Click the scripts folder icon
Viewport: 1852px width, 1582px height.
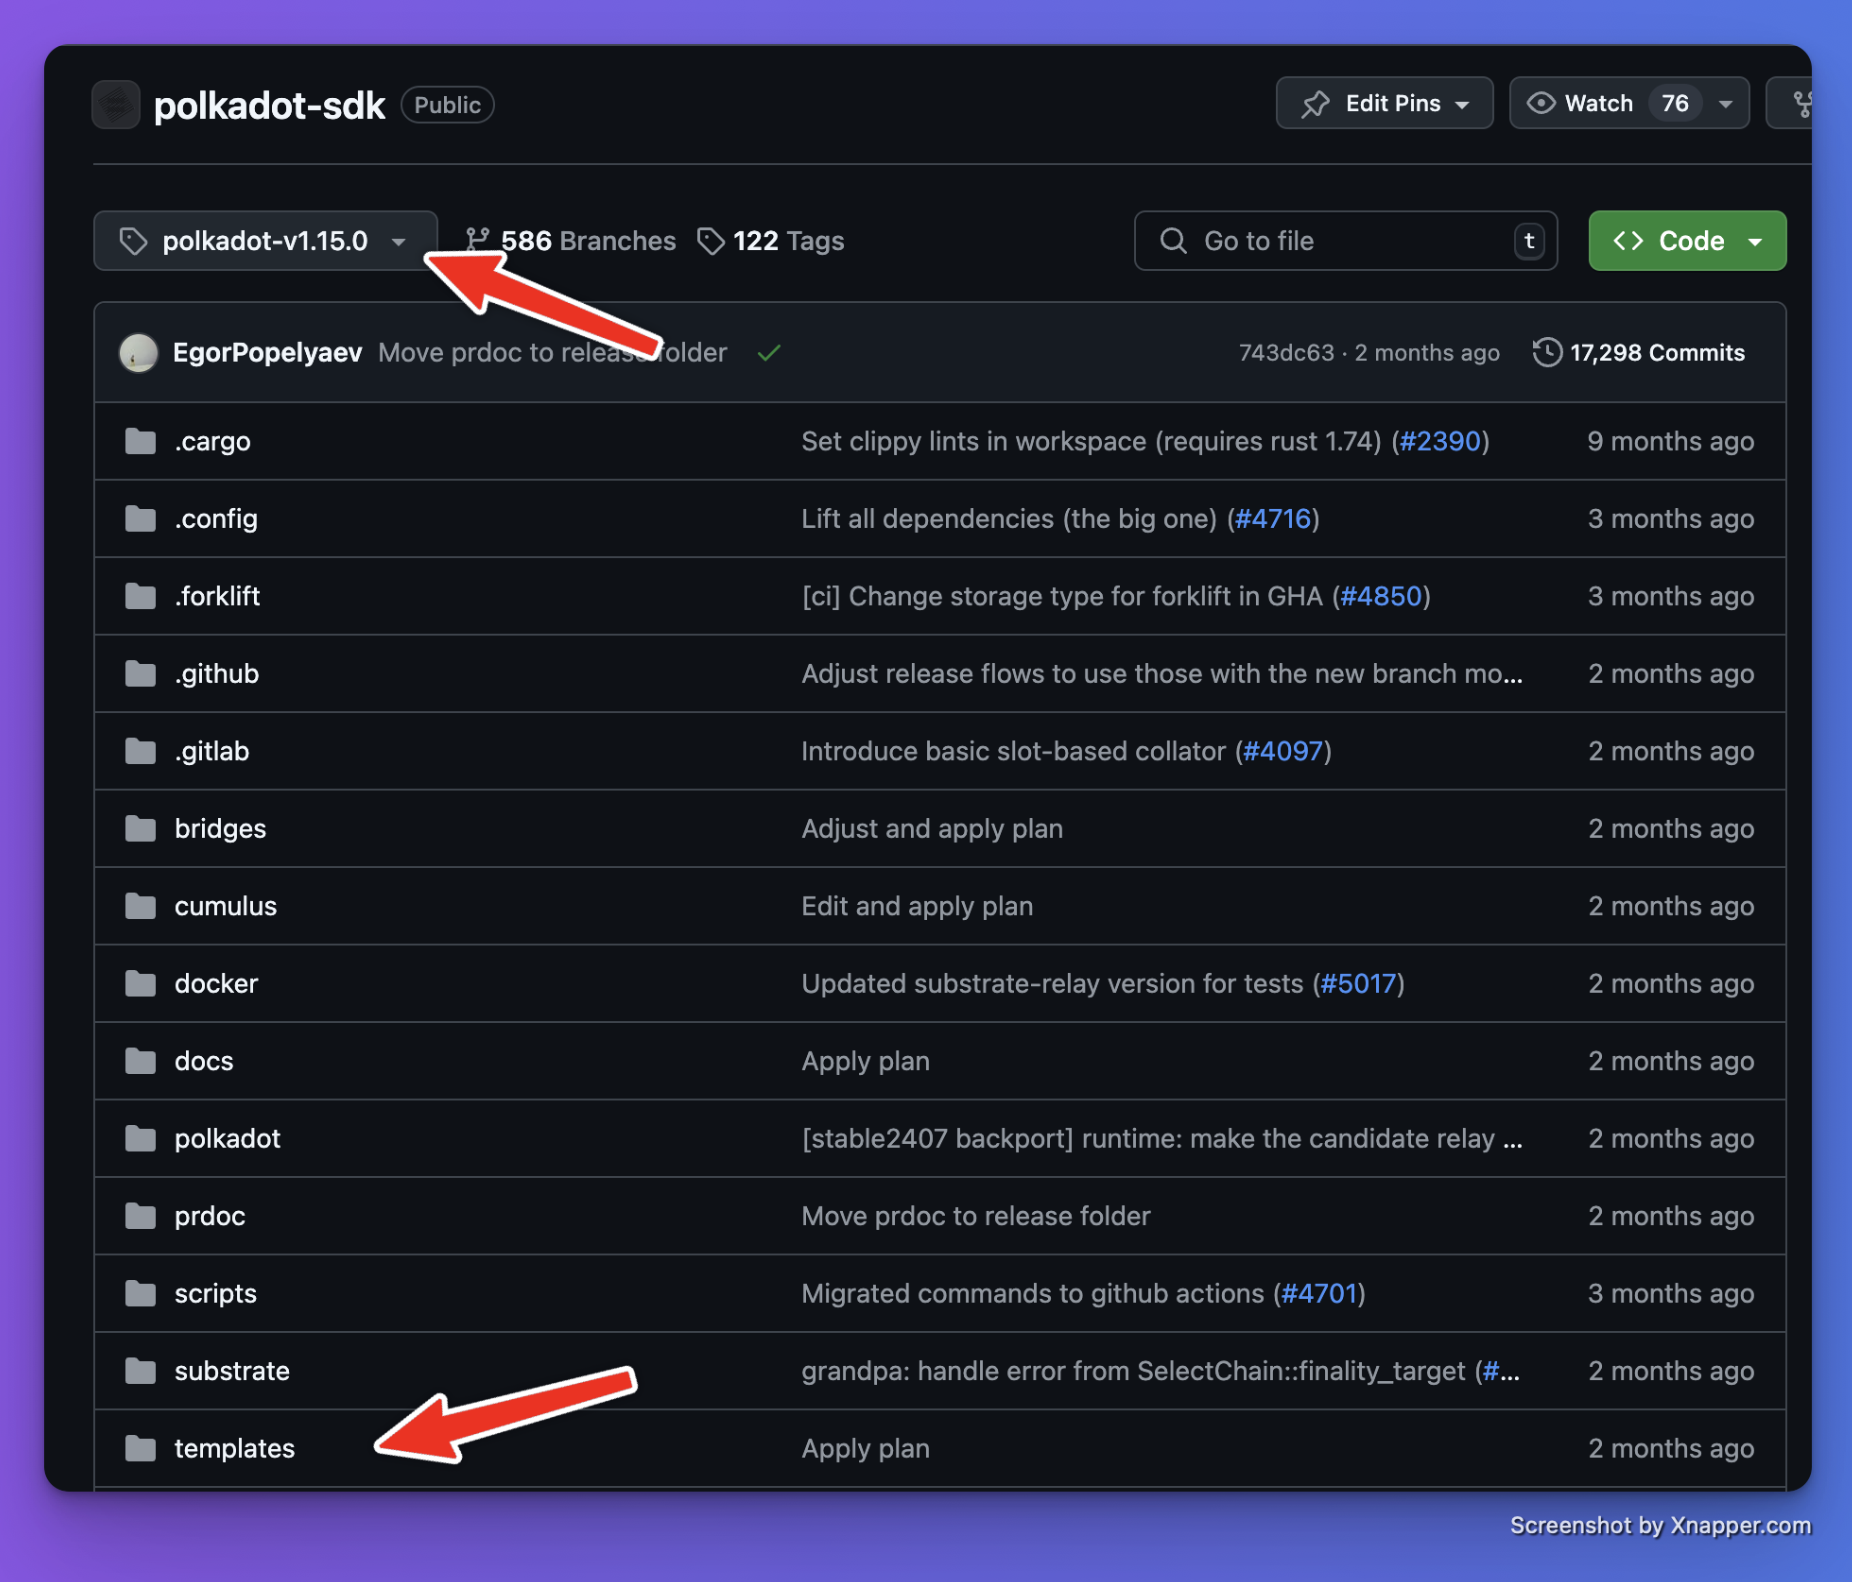[140, 1294]
